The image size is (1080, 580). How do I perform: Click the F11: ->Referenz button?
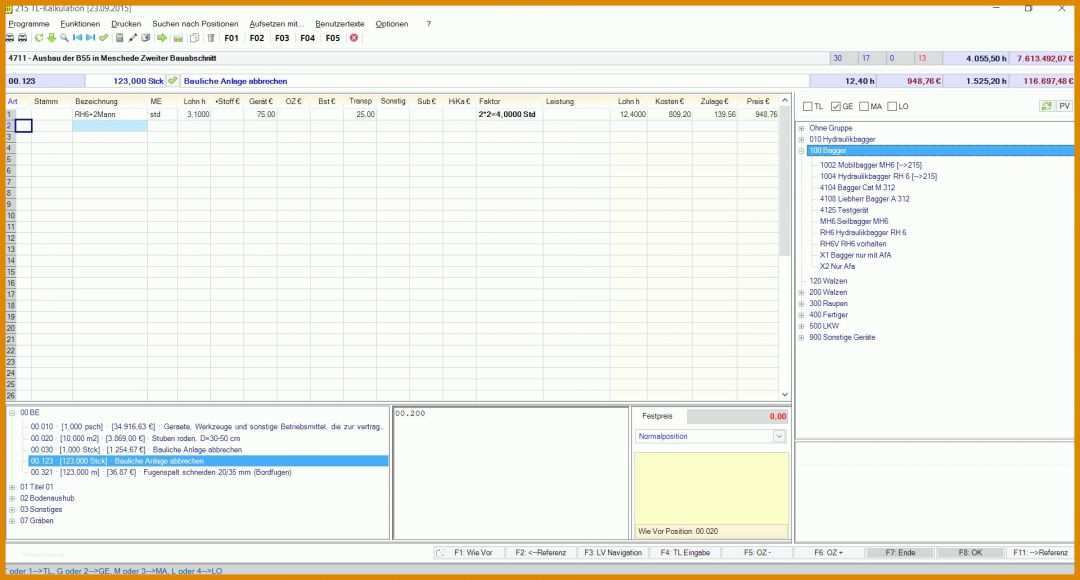(x=1040, y=552)
